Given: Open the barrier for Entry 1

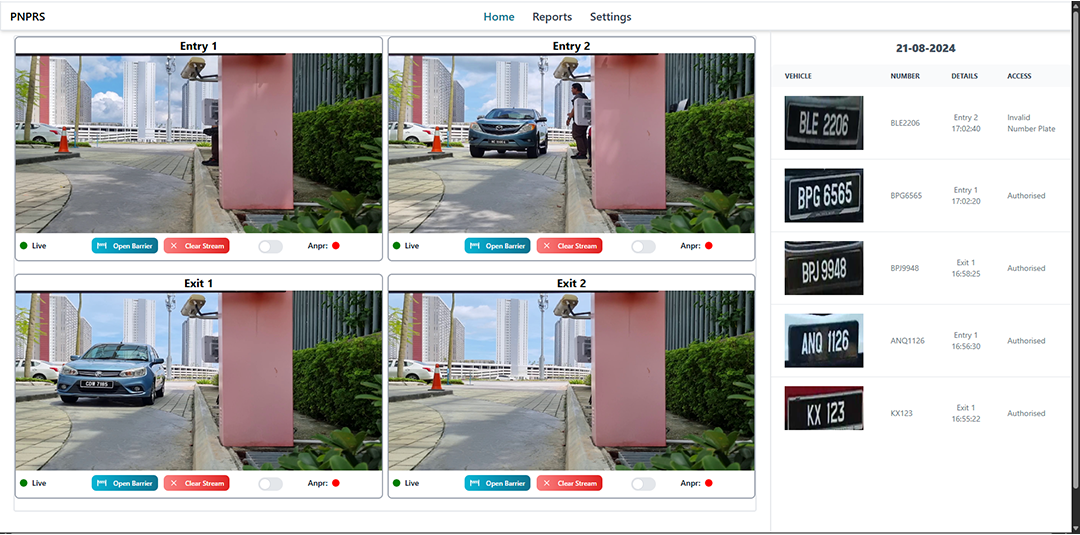Looking at the screenshot, I should tap(125, 246).
